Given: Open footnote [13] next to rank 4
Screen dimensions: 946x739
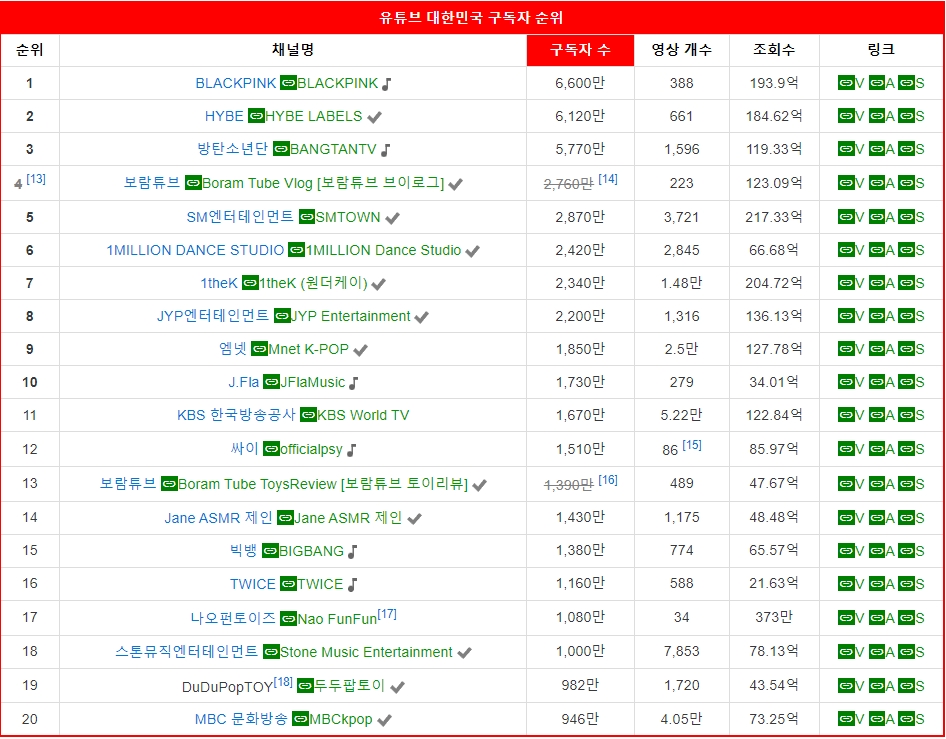Looking at the screenshot, I should 36,179.
